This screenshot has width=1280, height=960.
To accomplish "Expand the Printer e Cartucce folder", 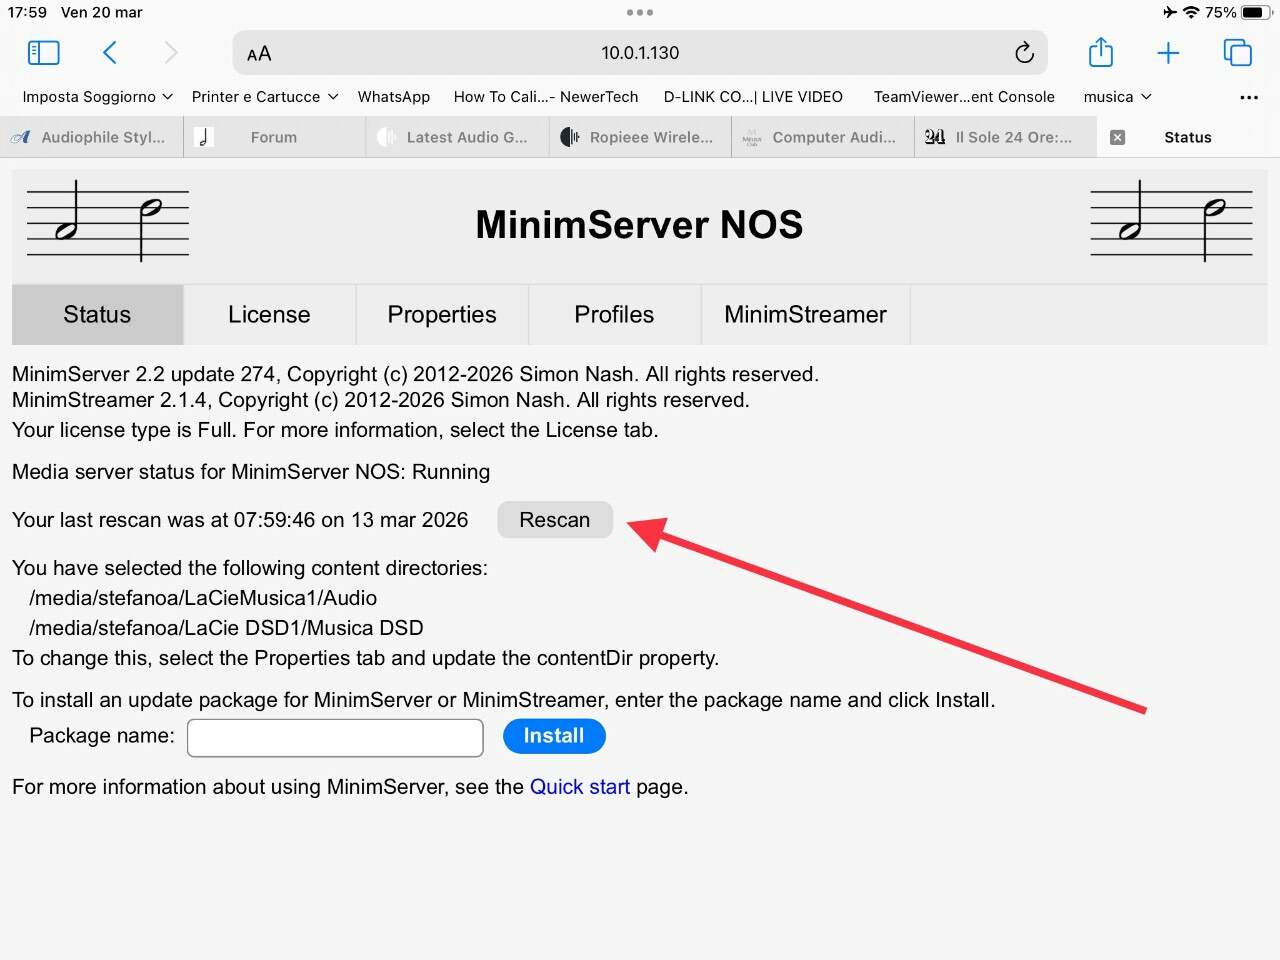I will (x=264, y=97).
